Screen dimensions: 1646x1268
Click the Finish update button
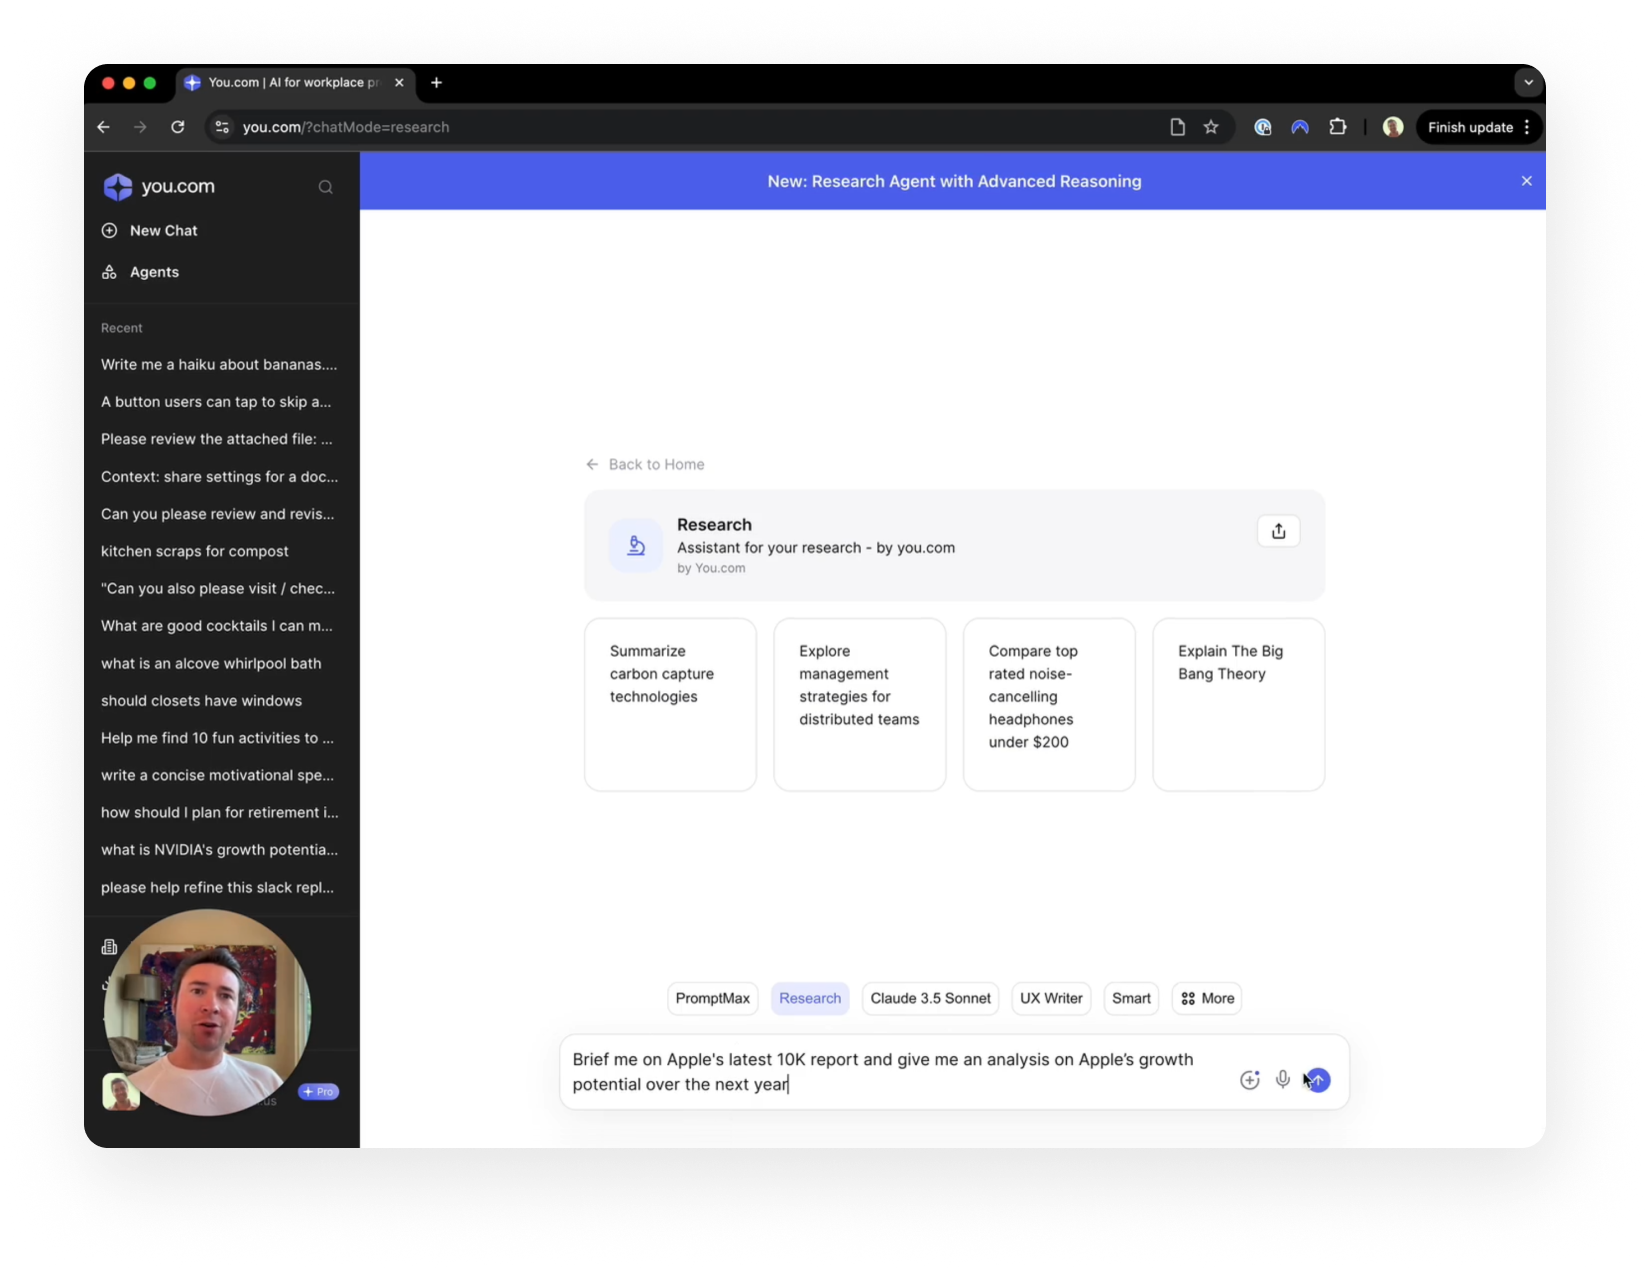coord(1470,127)
